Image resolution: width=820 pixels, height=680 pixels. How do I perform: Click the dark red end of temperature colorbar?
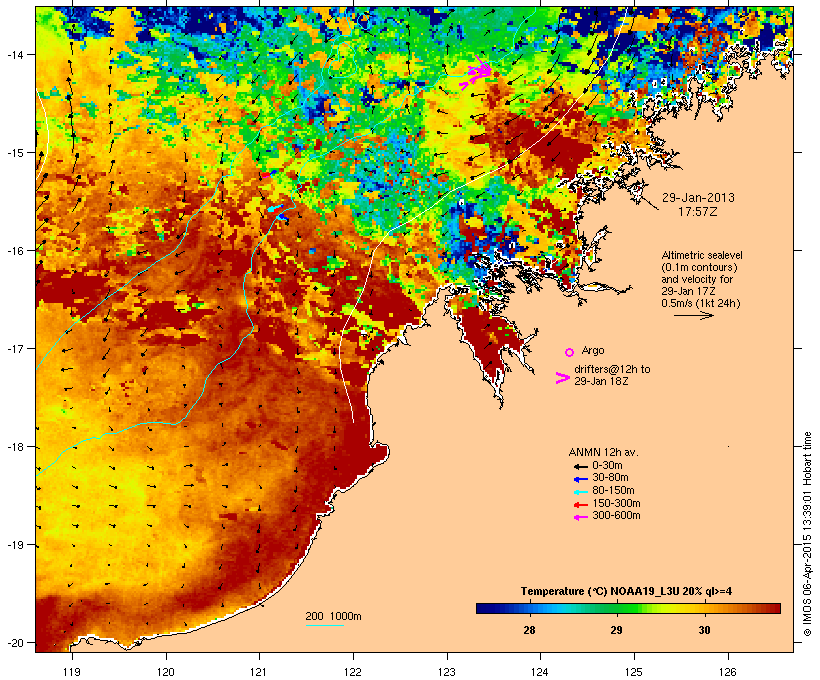[x=773, y=608]
